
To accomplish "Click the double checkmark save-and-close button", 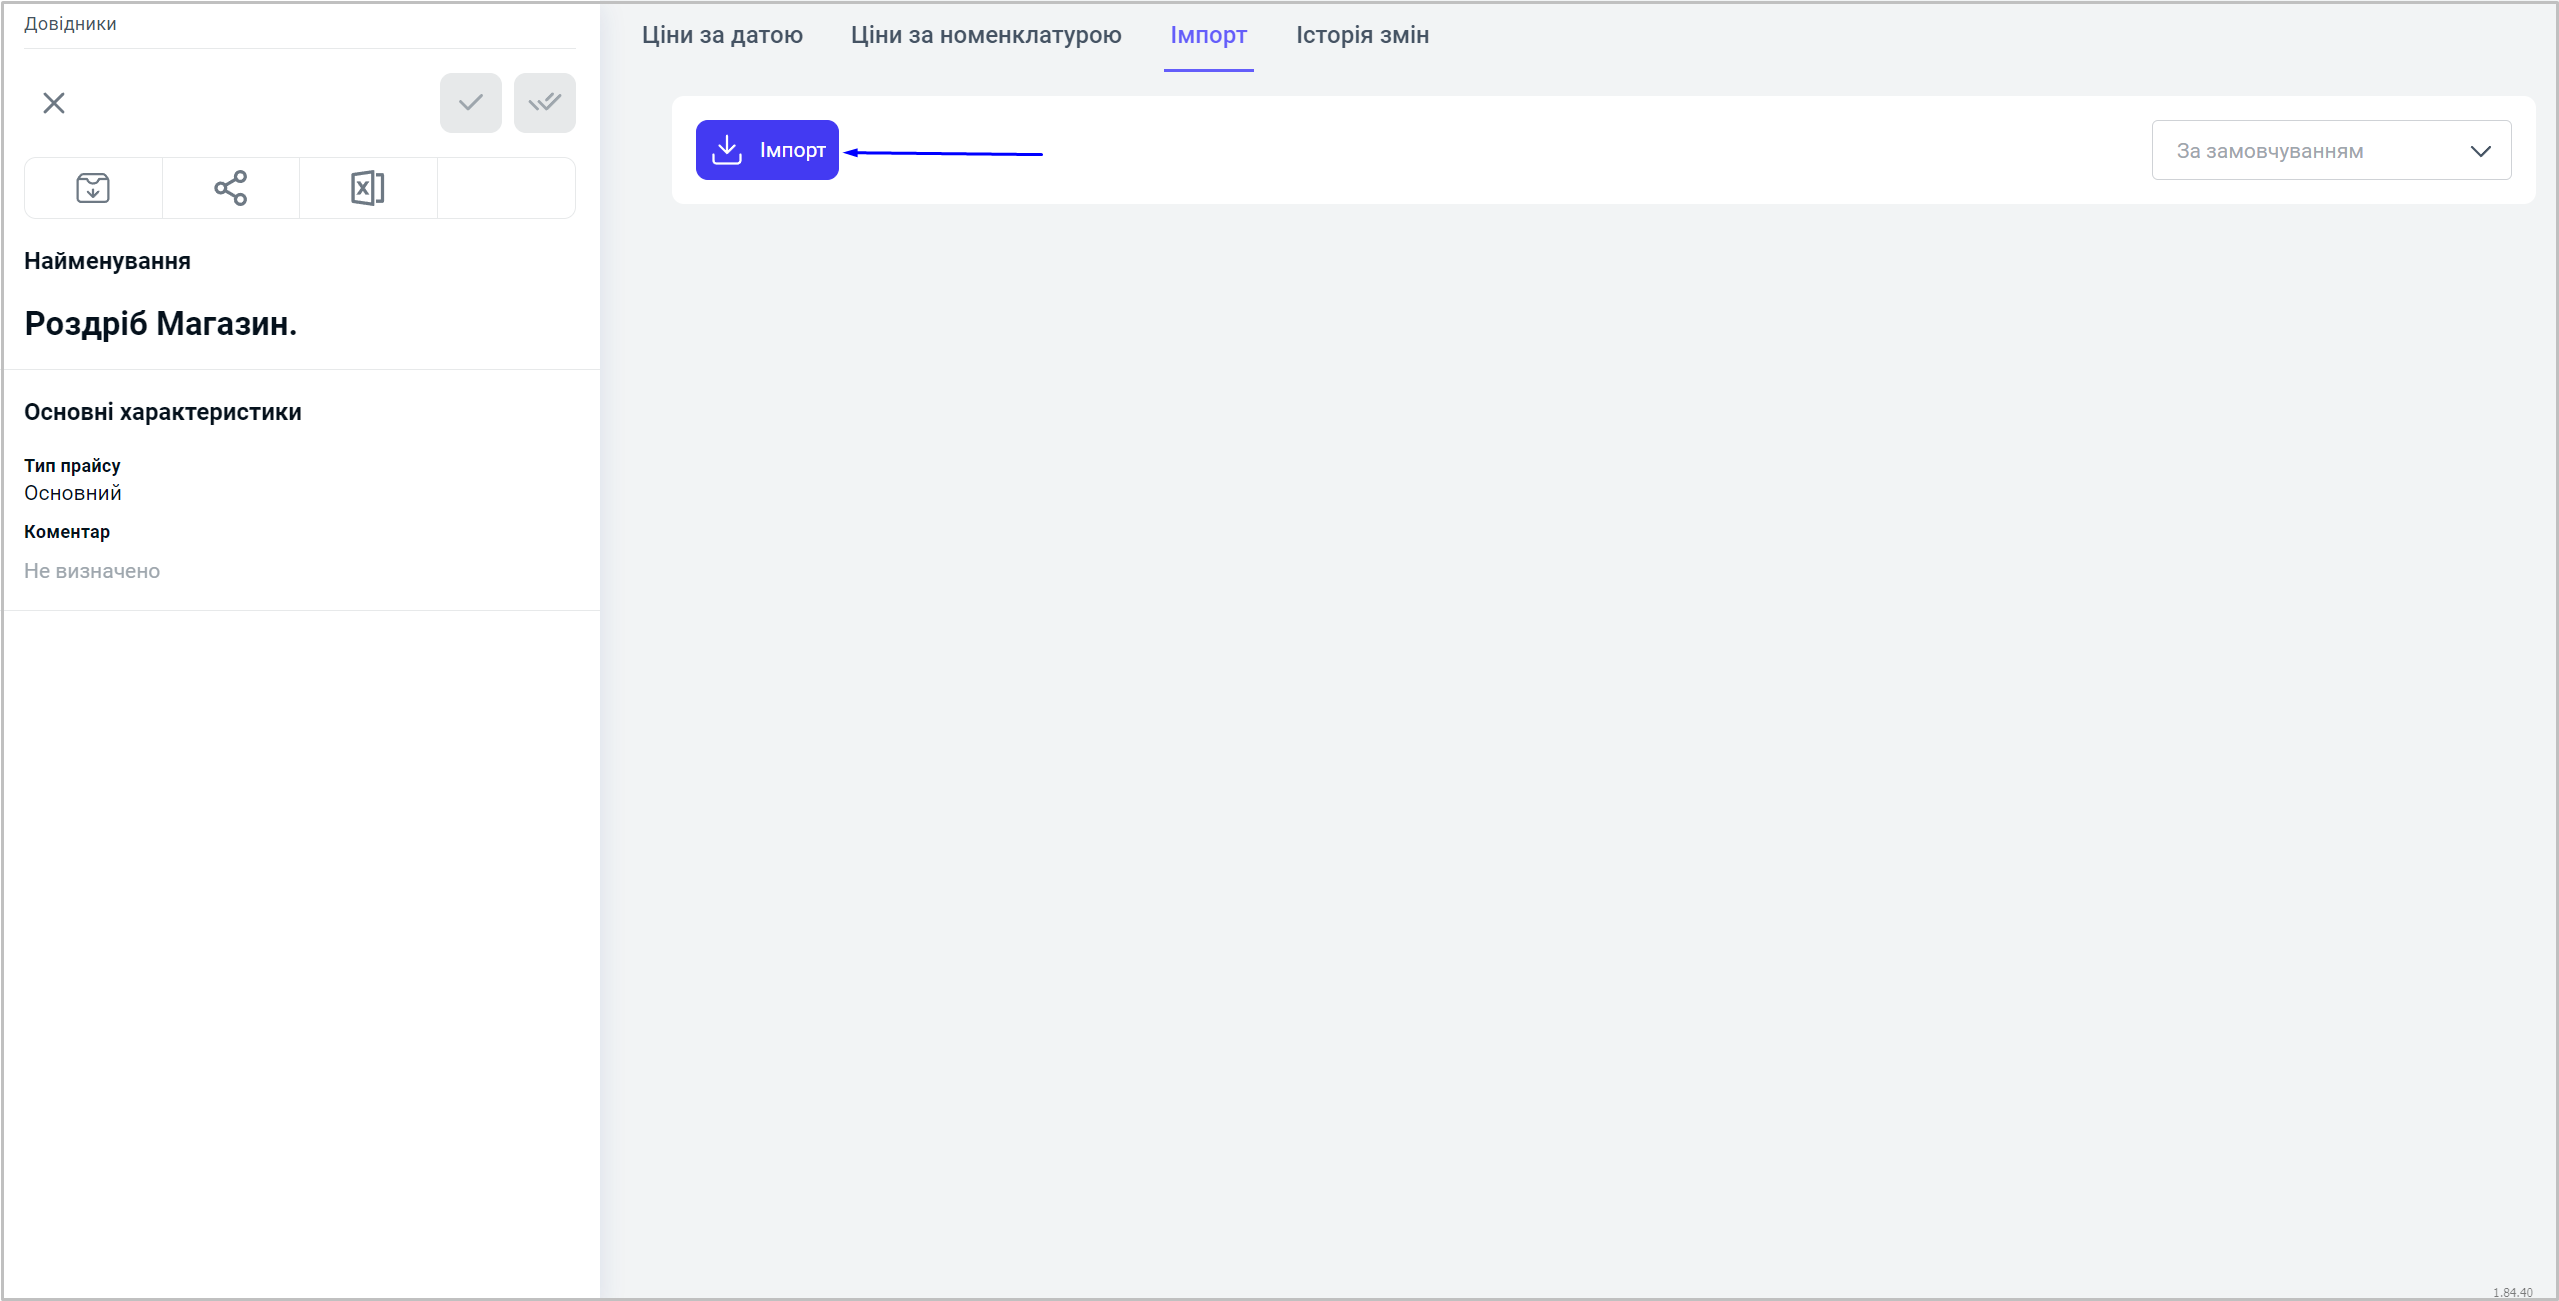I will tap(544, 103).
